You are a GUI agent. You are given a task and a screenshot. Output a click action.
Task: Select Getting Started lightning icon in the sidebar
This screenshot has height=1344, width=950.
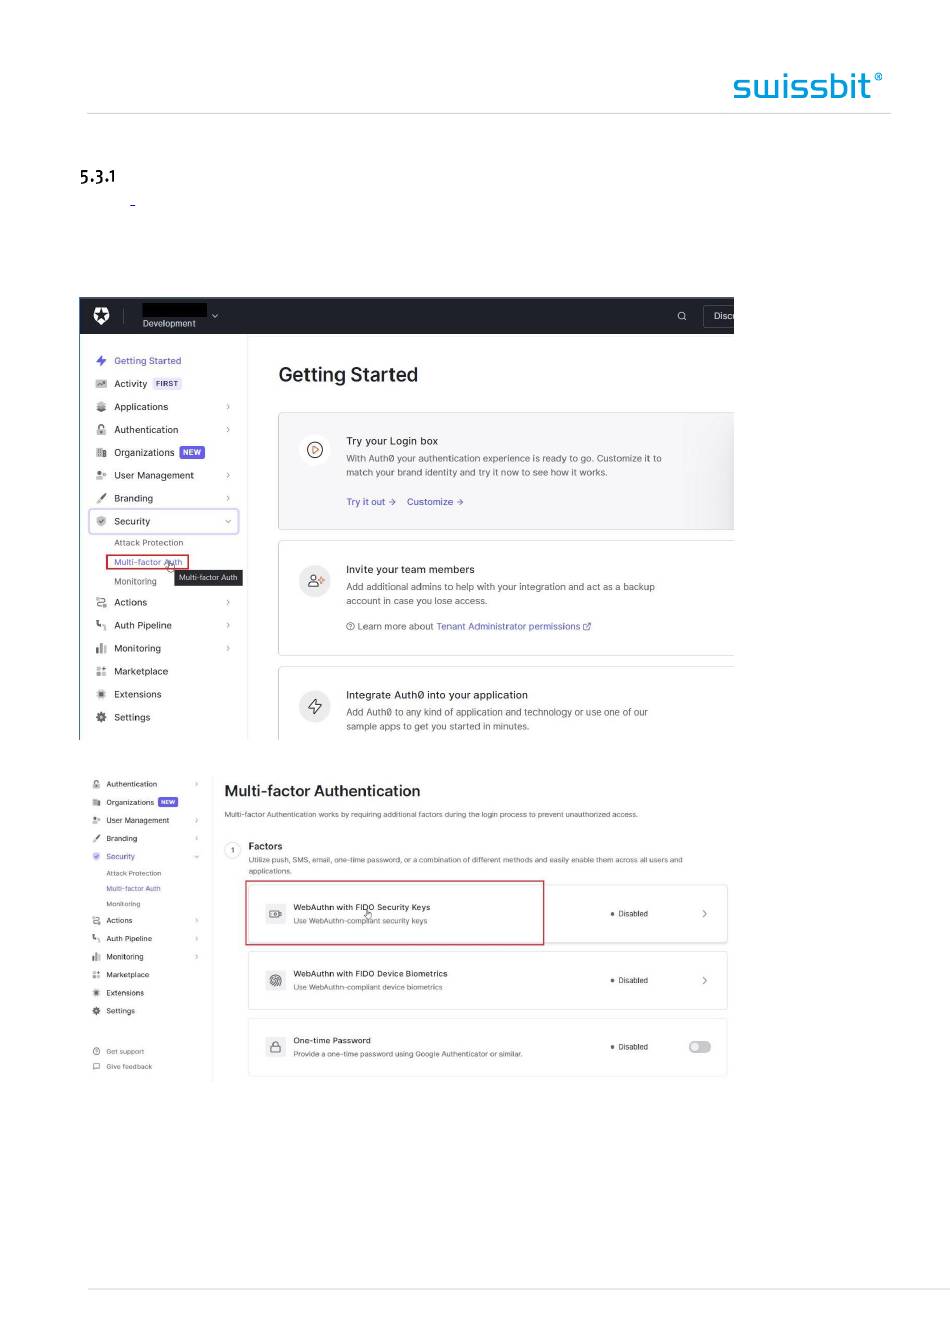click(x=101, y=361)
